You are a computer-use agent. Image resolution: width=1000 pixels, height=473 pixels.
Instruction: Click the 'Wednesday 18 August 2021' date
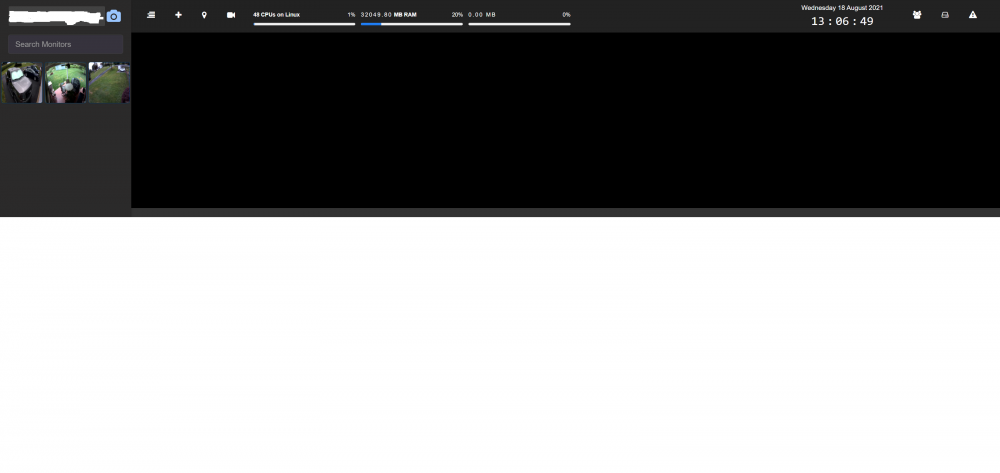click(842, 8)
